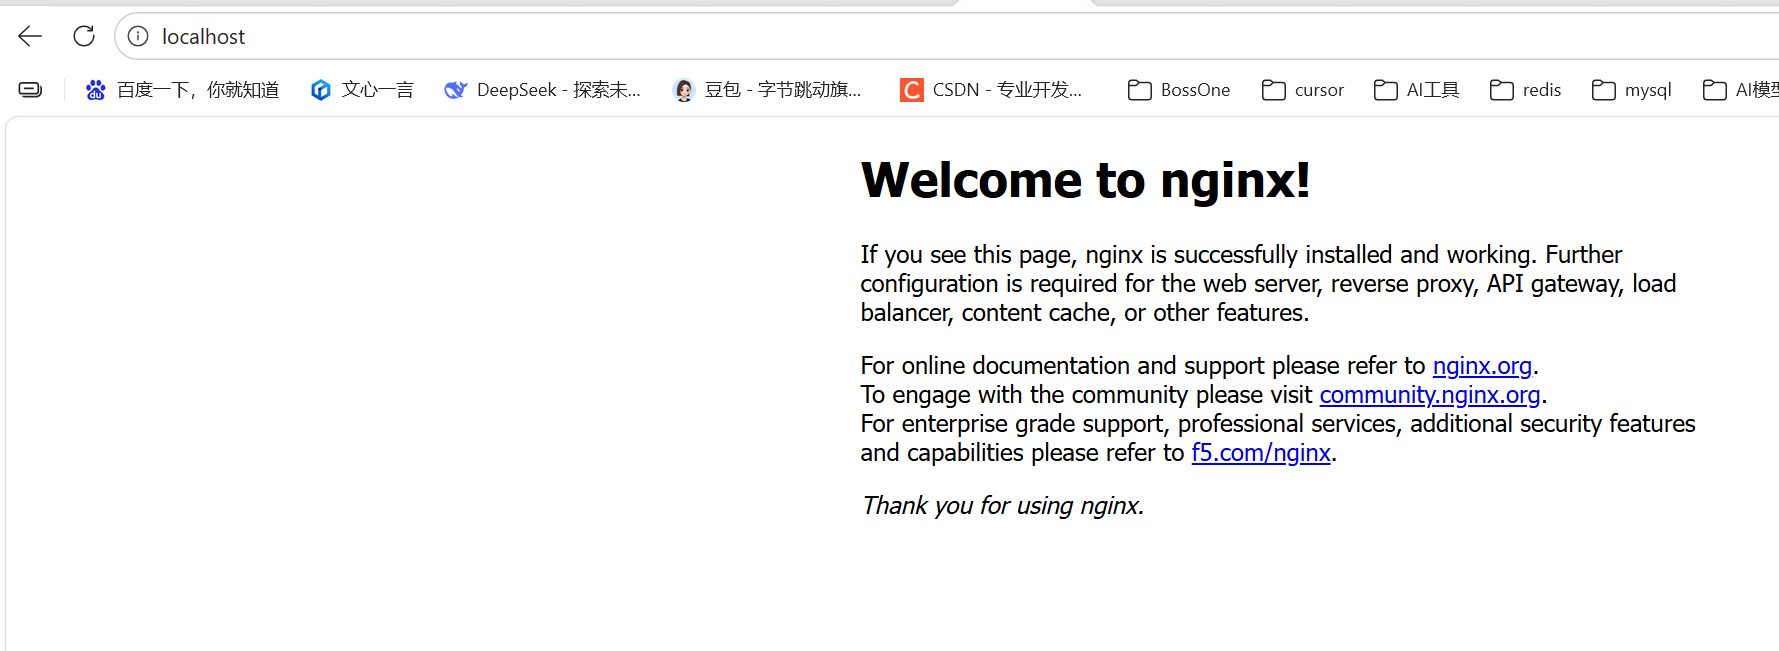Click the Thank you for using nginx. text
Screen dimensions: 1779x651
coord(1003,506)
